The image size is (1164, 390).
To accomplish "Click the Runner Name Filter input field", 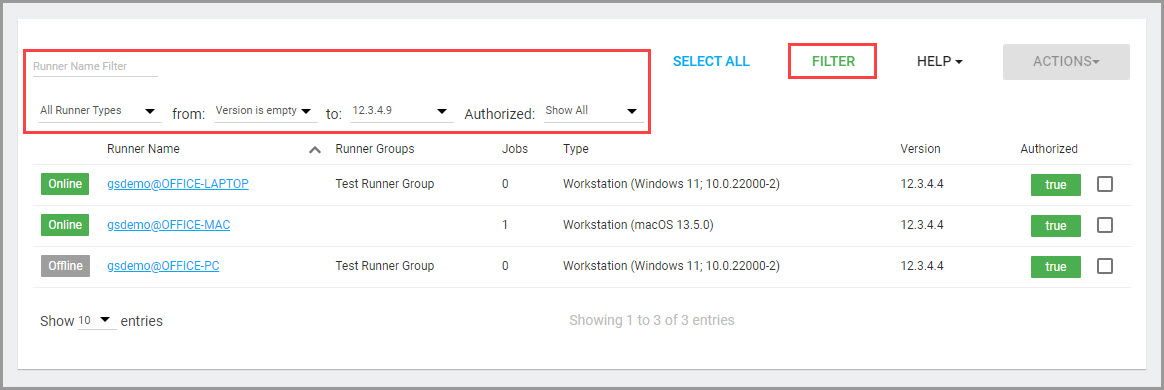I will pyautogui.click(x=95, y=66).
